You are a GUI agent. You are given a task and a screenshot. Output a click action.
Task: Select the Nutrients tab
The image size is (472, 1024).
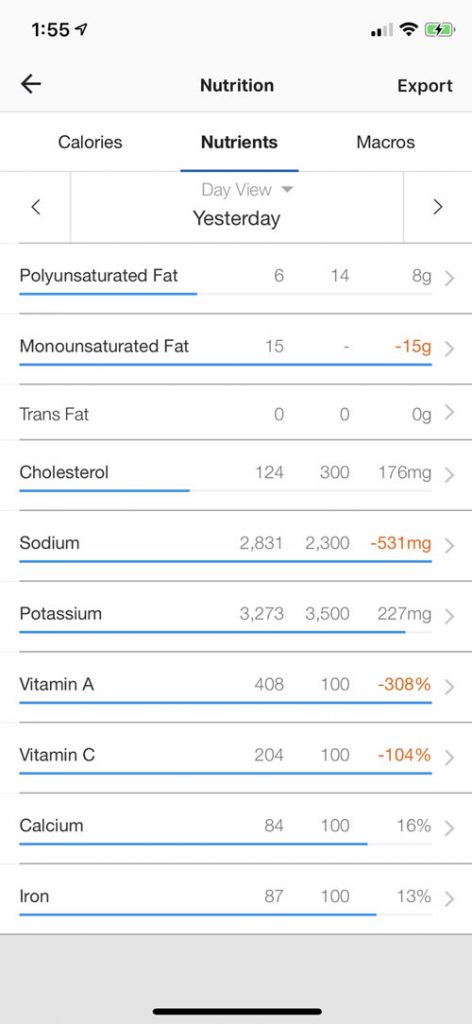point(239,142)
